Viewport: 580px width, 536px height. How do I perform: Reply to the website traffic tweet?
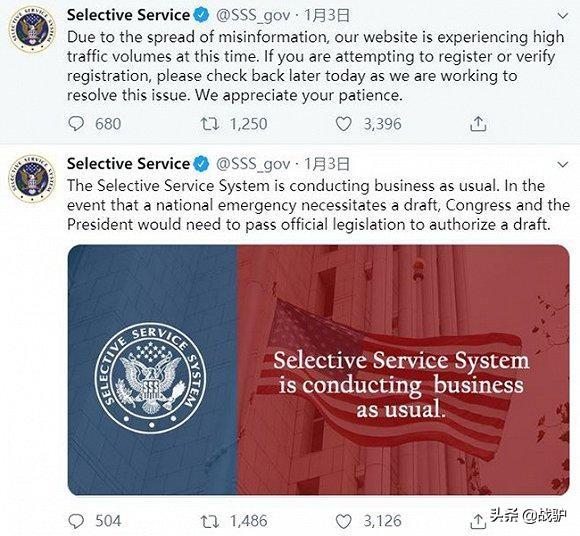[77, 124]
